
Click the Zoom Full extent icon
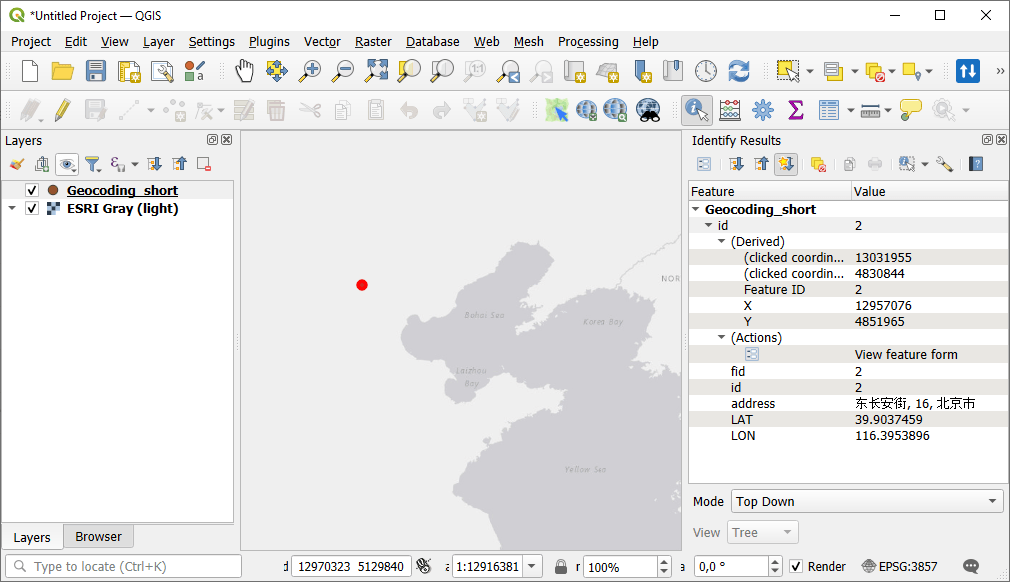point(376,71)
